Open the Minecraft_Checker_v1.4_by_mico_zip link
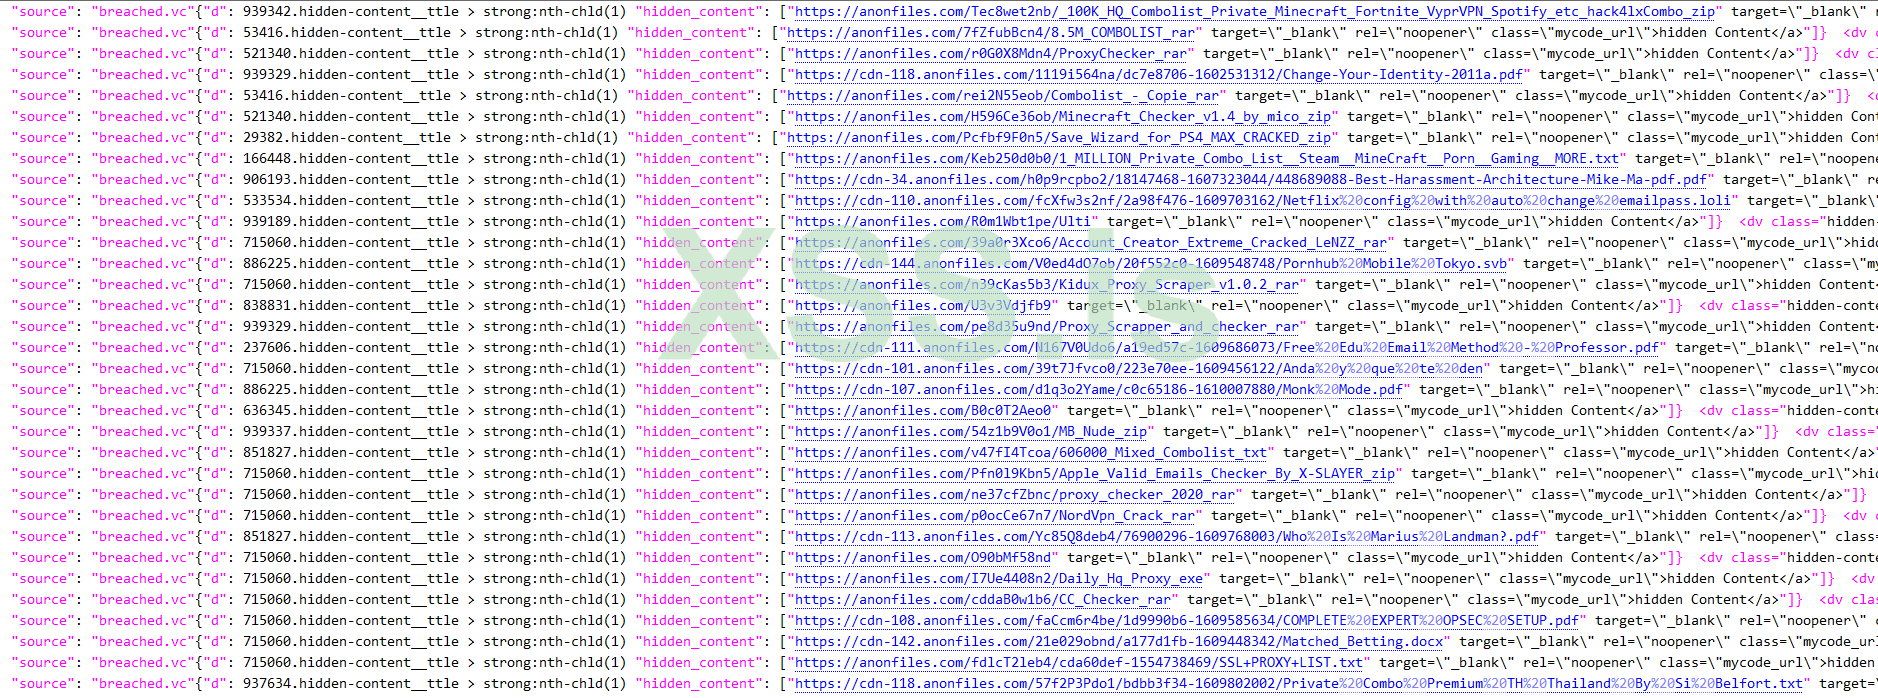Image resolution: width=1878 pixels, height=698 pixels. 1063,117
